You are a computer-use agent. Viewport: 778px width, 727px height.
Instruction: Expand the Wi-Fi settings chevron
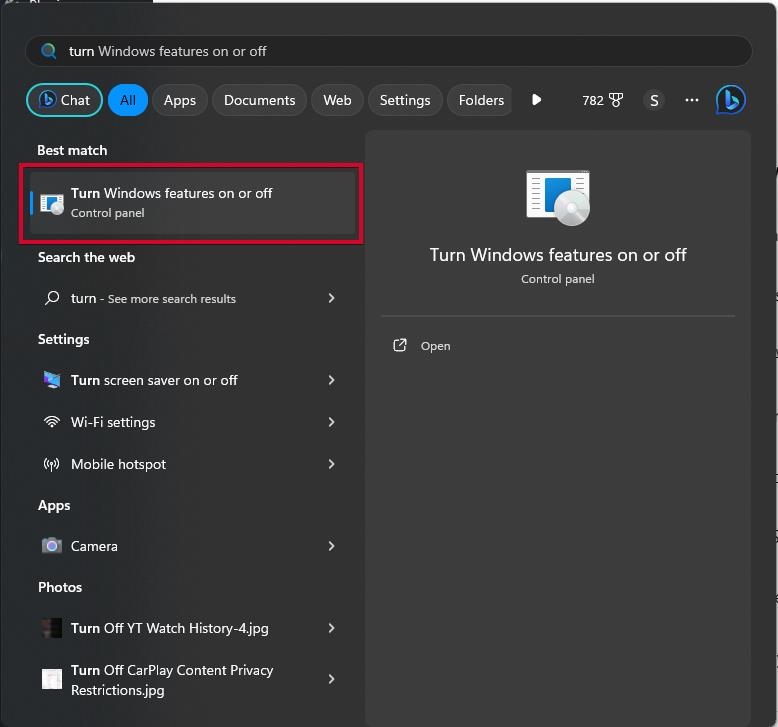[x=331, y=422]
